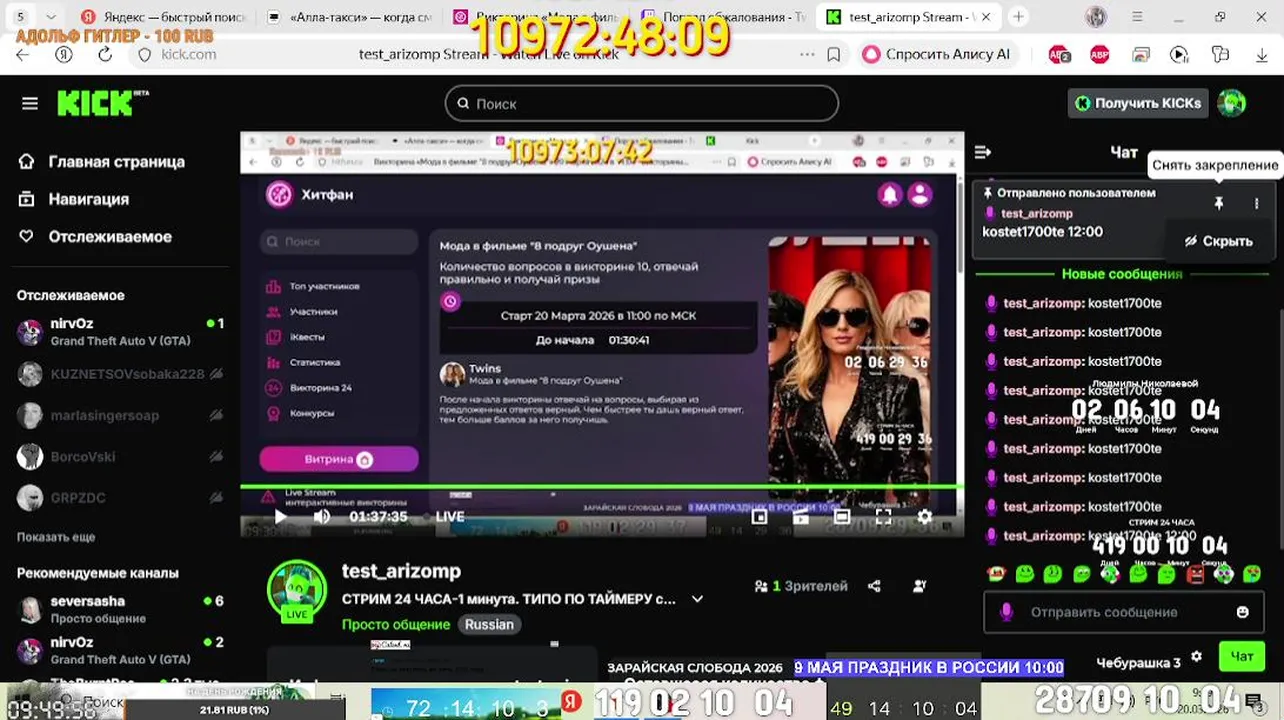Click Получить KICKs button
This screenshot has width=1284, height=720.
[1137, 103]
